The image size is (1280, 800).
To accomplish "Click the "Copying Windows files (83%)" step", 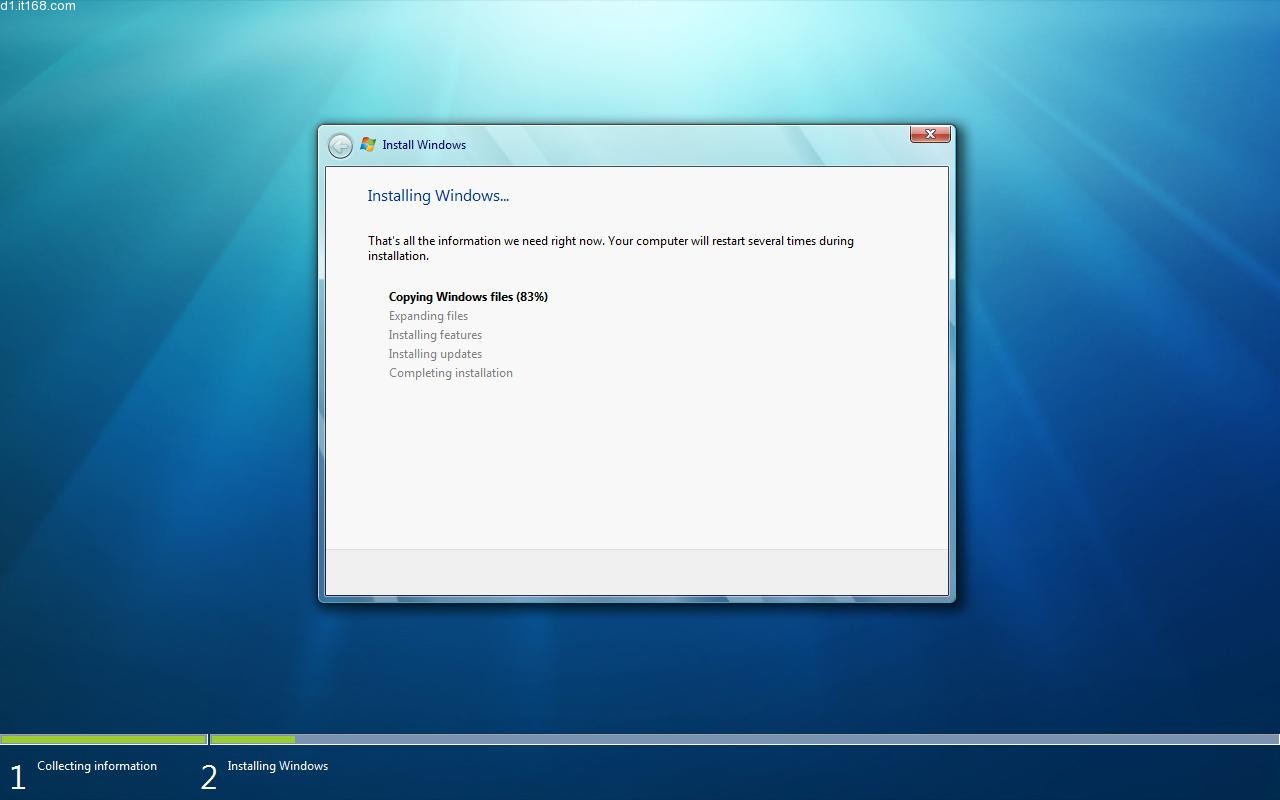I will 468,297.
